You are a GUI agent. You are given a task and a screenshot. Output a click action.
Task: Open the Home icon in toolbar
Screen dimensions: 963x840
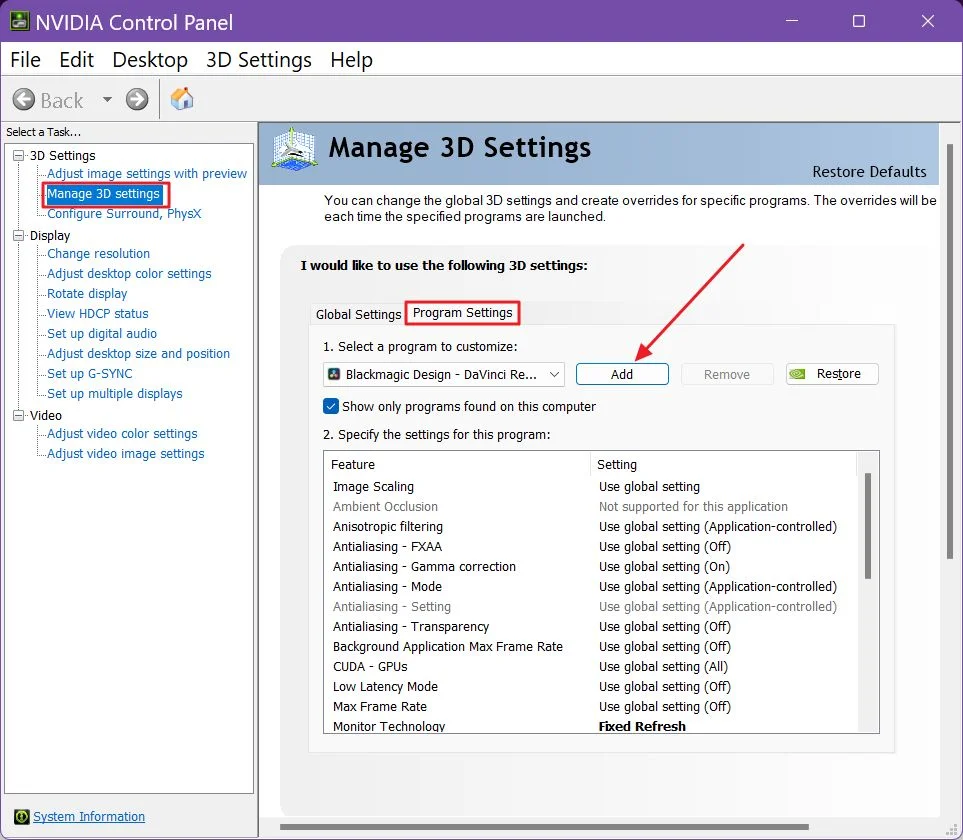pyautogui.click(x=182, y=98)
